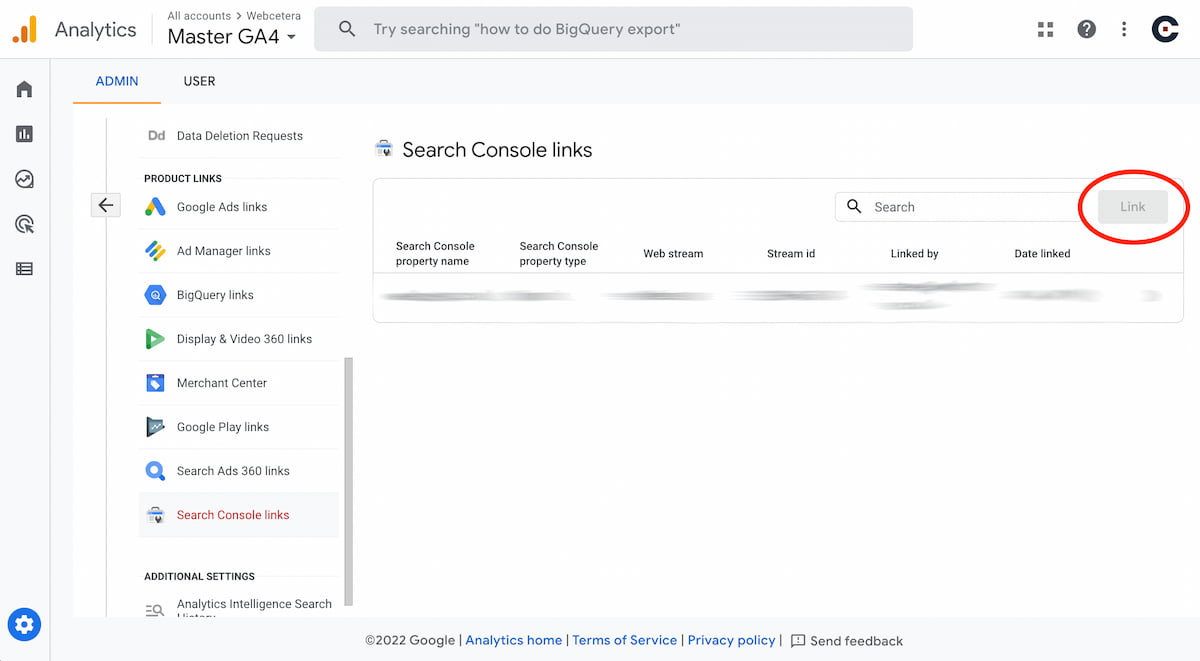
Task: Click the Search Ads 360 magnifier icon
Action: pyautogui.click(x=155, y=471)
